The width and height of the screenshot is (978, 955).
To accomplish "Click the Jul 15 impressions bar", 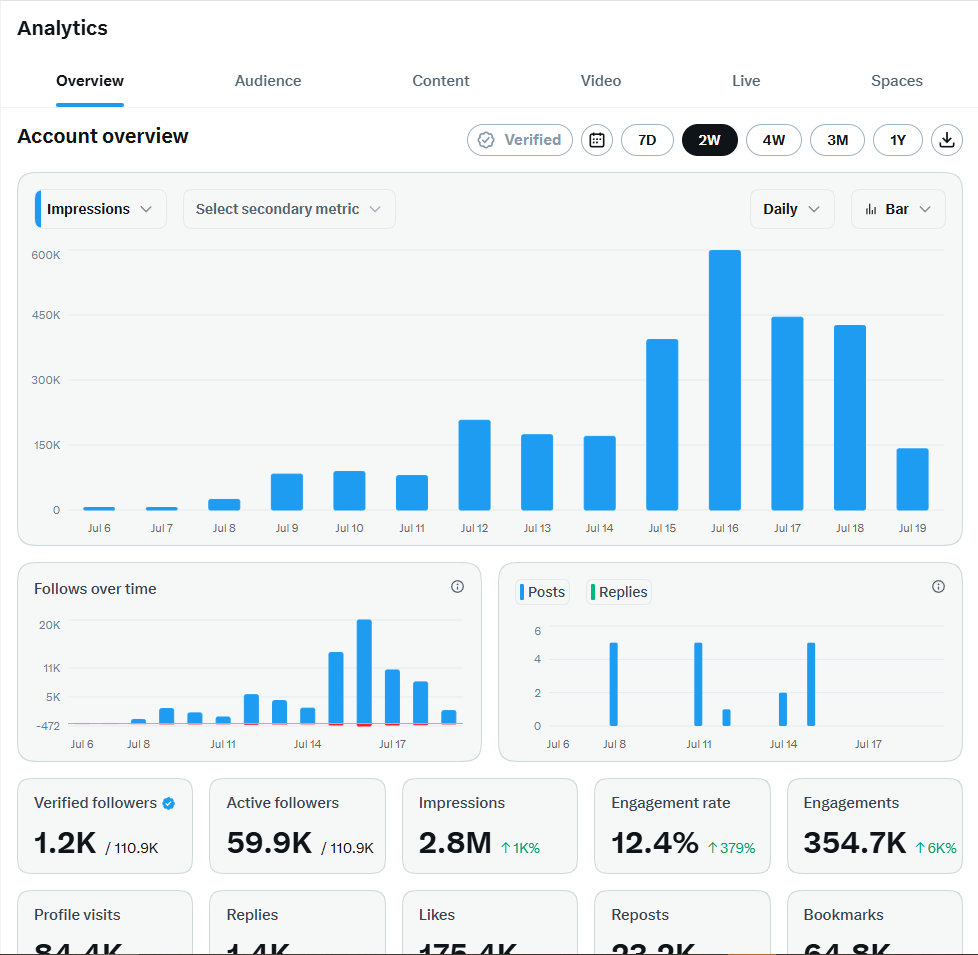I will 662,425.
